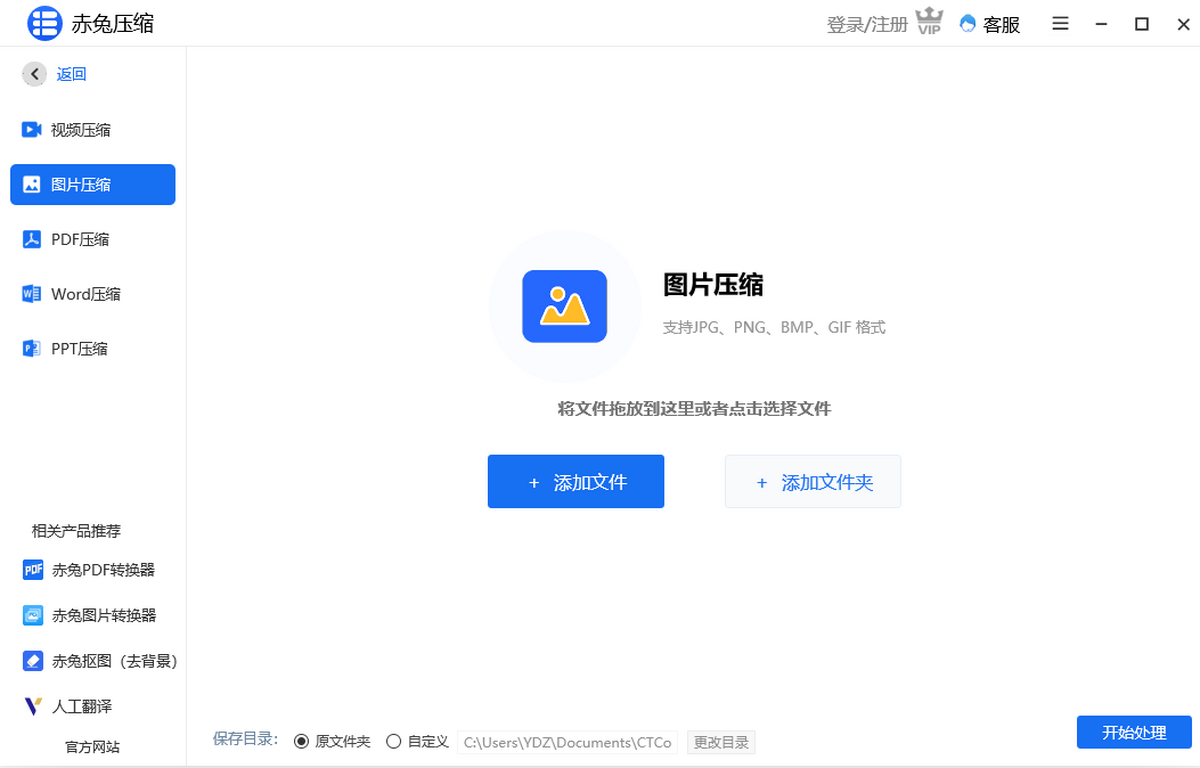
Task: Open 人工翻译 translation service
Action: point(70,706)
